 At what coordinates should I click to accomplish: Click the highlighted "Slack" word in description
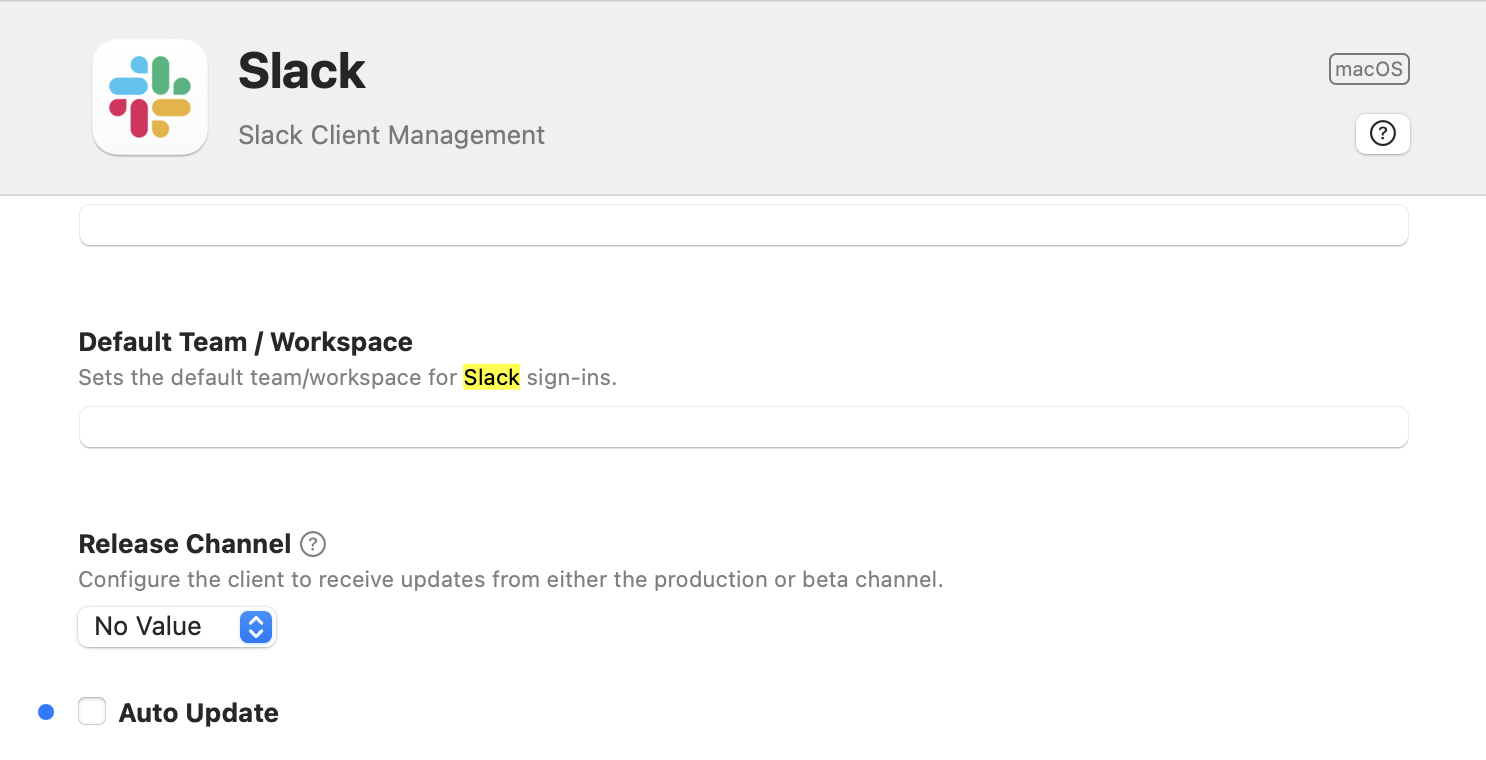click(491, 378)
